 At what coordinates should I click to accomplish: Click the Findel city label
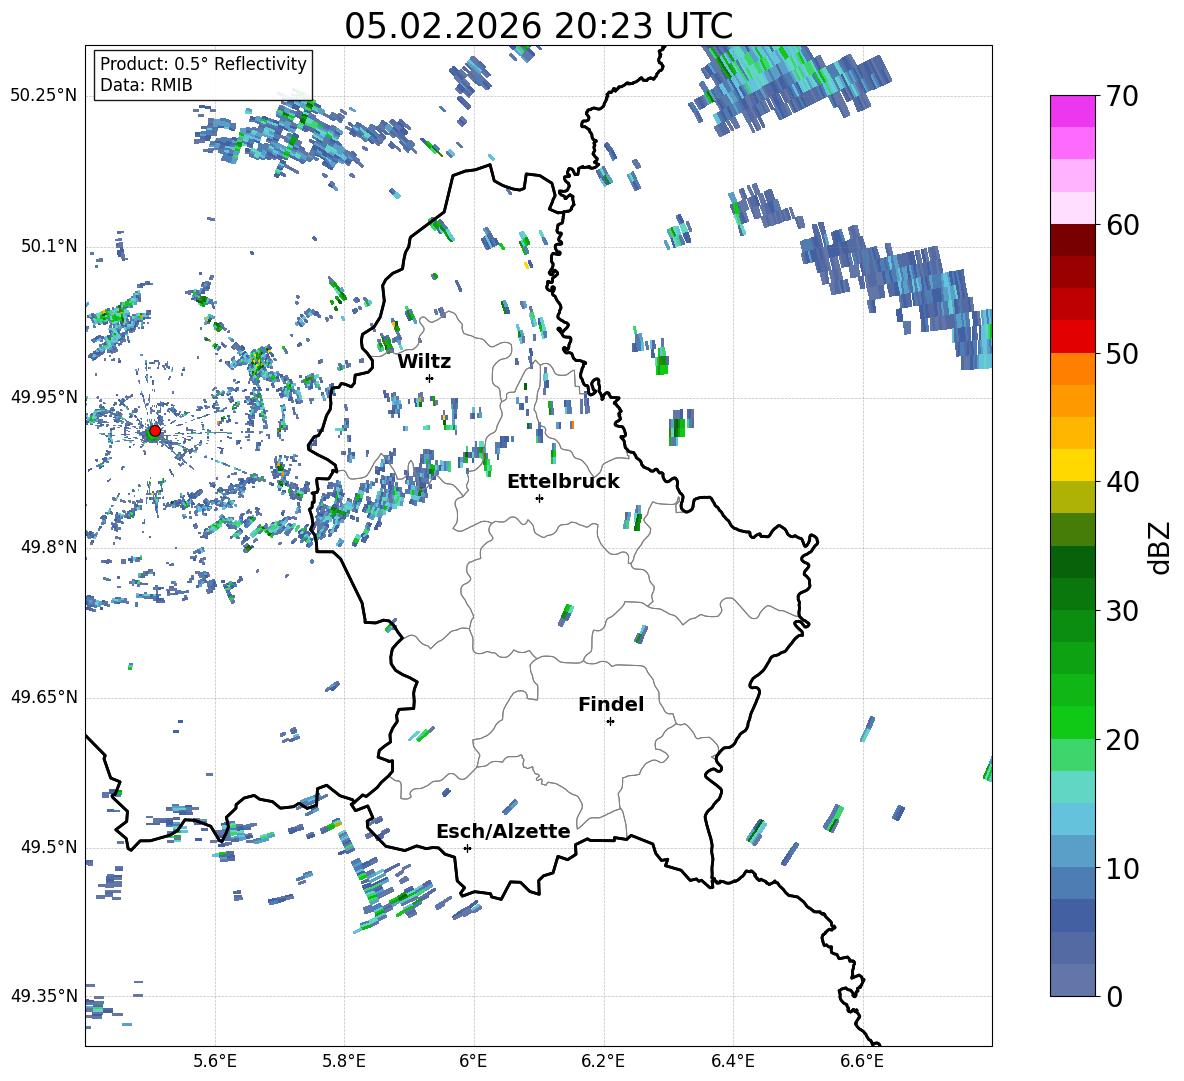pos(611,704)
